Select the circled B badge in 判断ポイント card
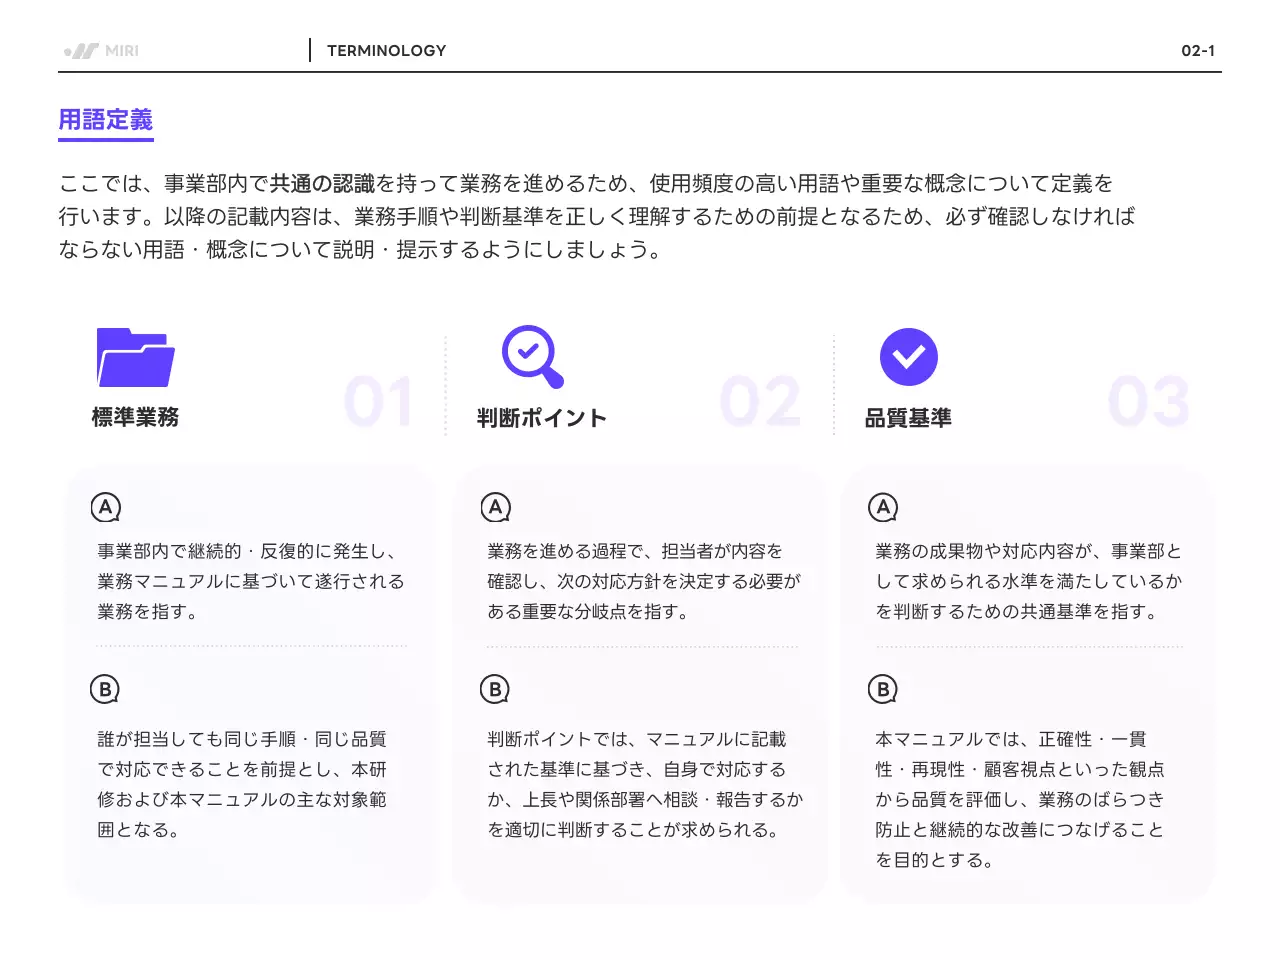The image size is (1280, 960). [x=494, y=689]
